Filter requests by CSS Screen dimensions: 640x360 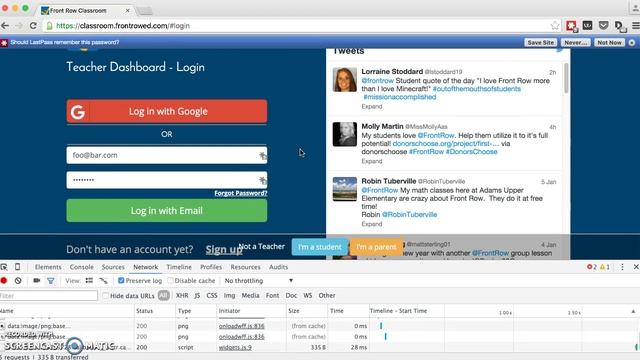point(212,296)
